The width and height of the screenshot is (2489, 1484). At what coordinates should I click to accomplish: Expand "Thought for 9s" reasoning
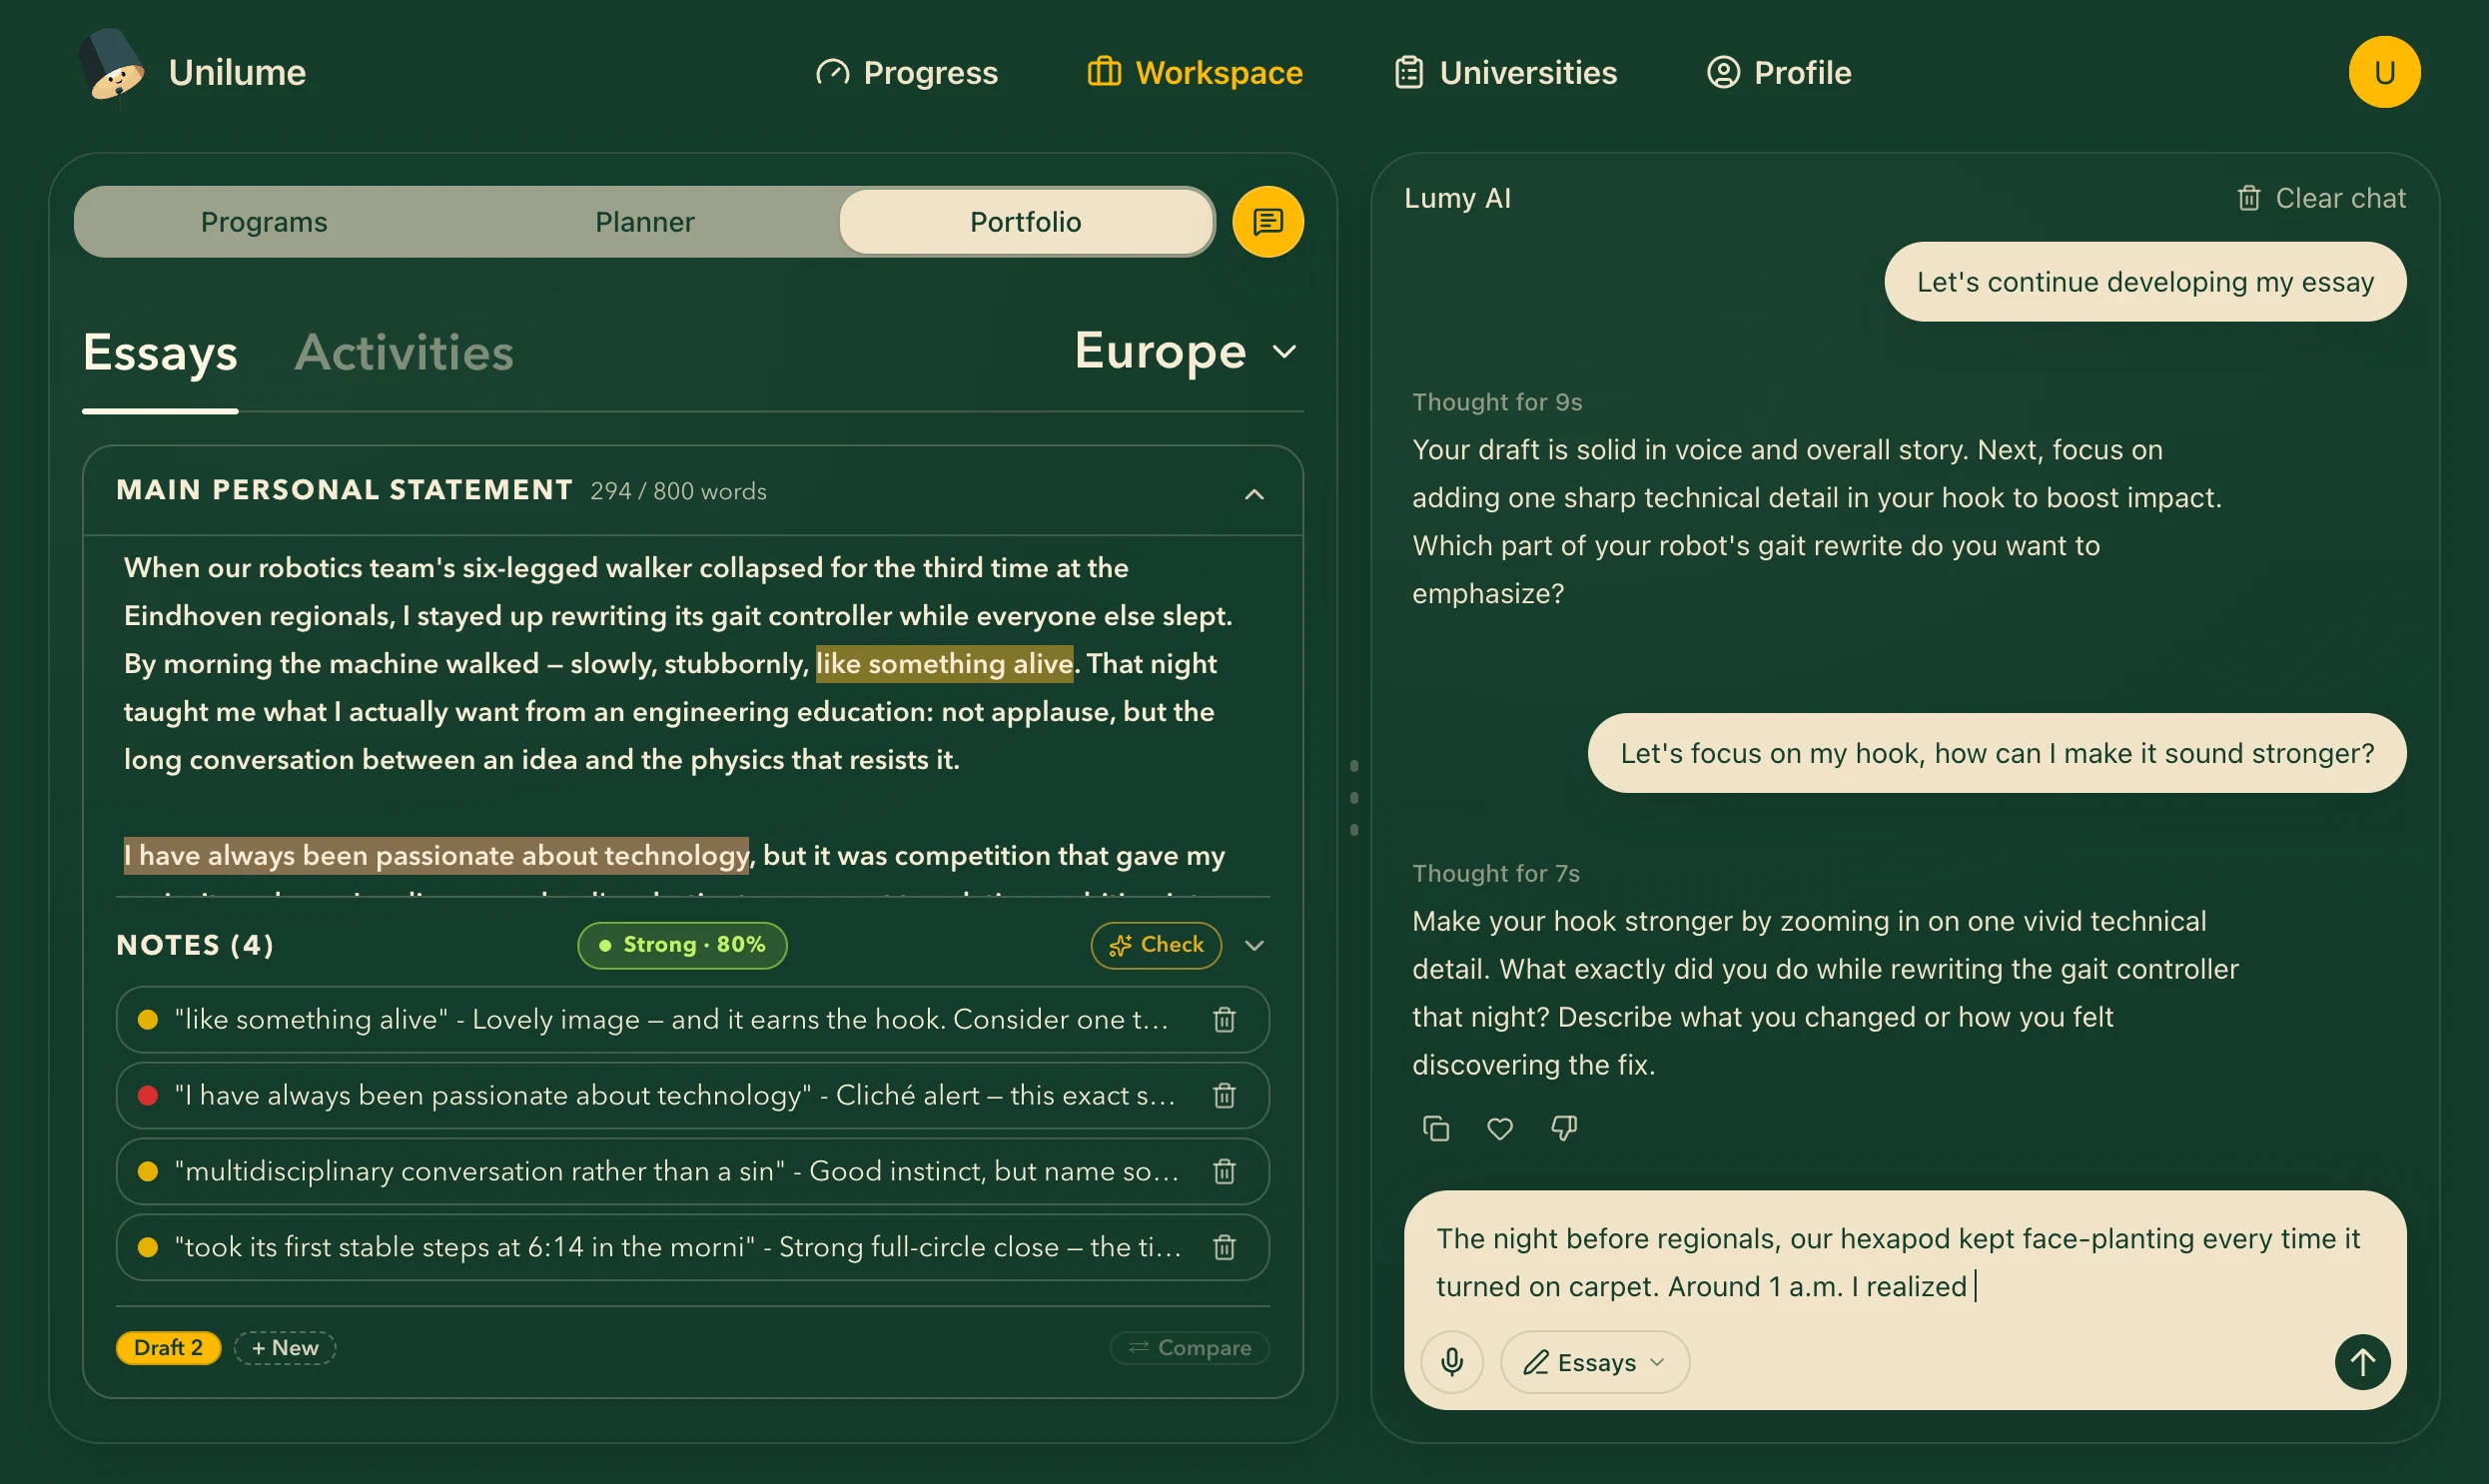tap(1497, 402)
